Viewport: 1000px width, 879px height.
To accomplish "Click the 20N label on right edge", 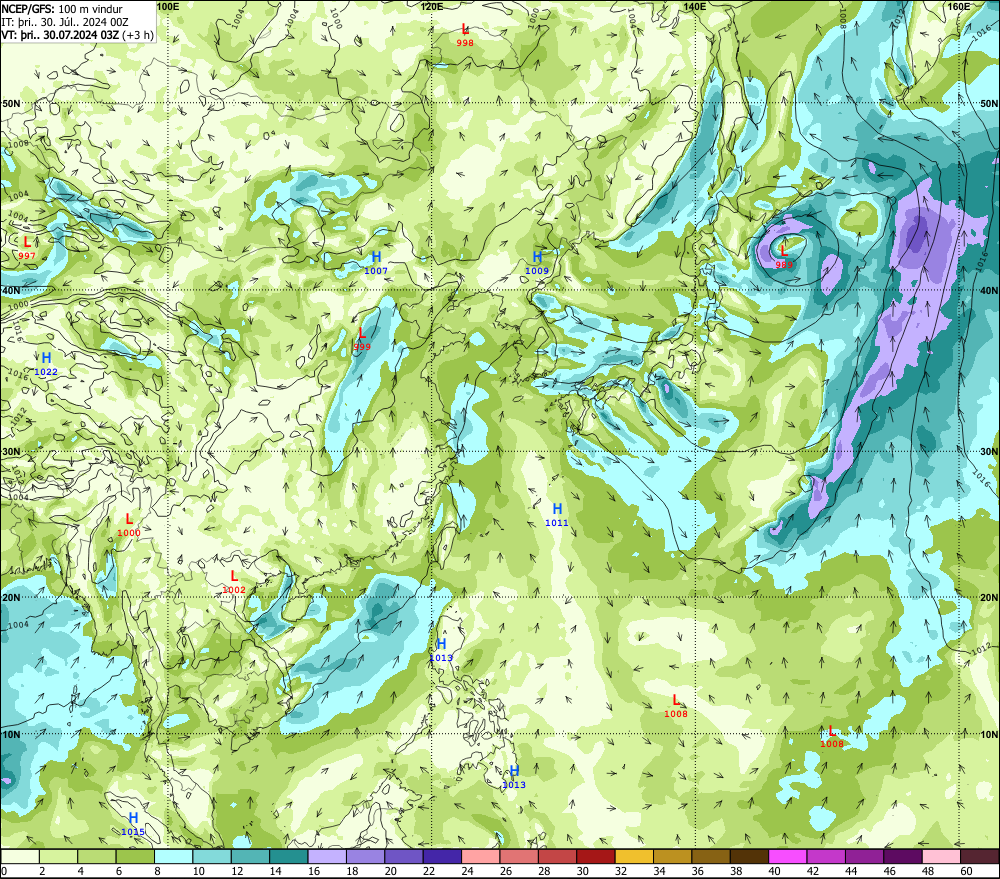I will click(x=989, y=598).
